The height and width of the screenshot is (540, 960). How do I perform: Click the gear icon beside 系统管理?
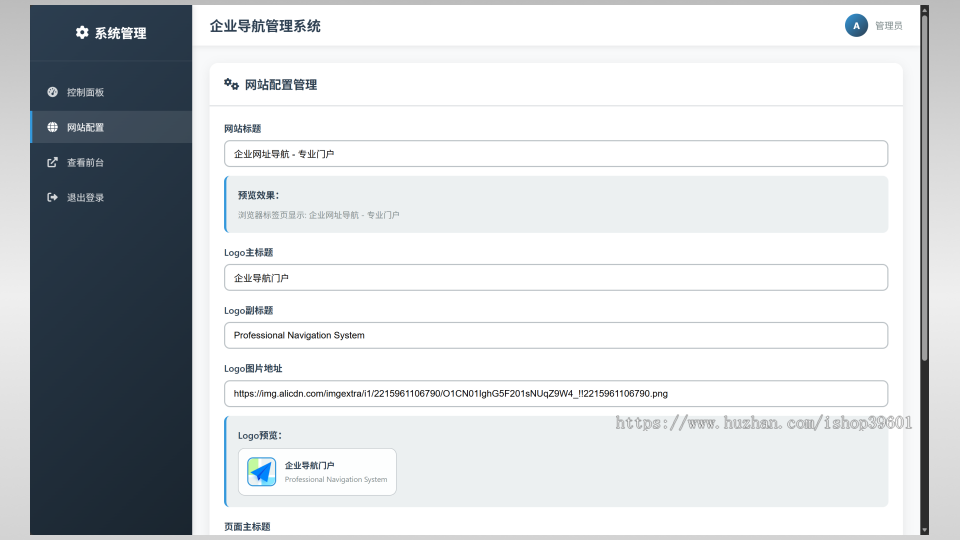click(82, 32)
